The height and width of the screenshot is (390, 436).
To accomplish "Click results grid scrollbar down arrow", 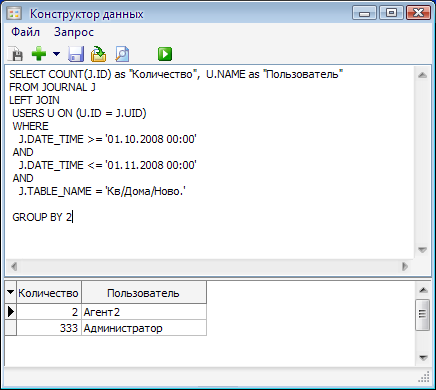I will coord(423,358).
